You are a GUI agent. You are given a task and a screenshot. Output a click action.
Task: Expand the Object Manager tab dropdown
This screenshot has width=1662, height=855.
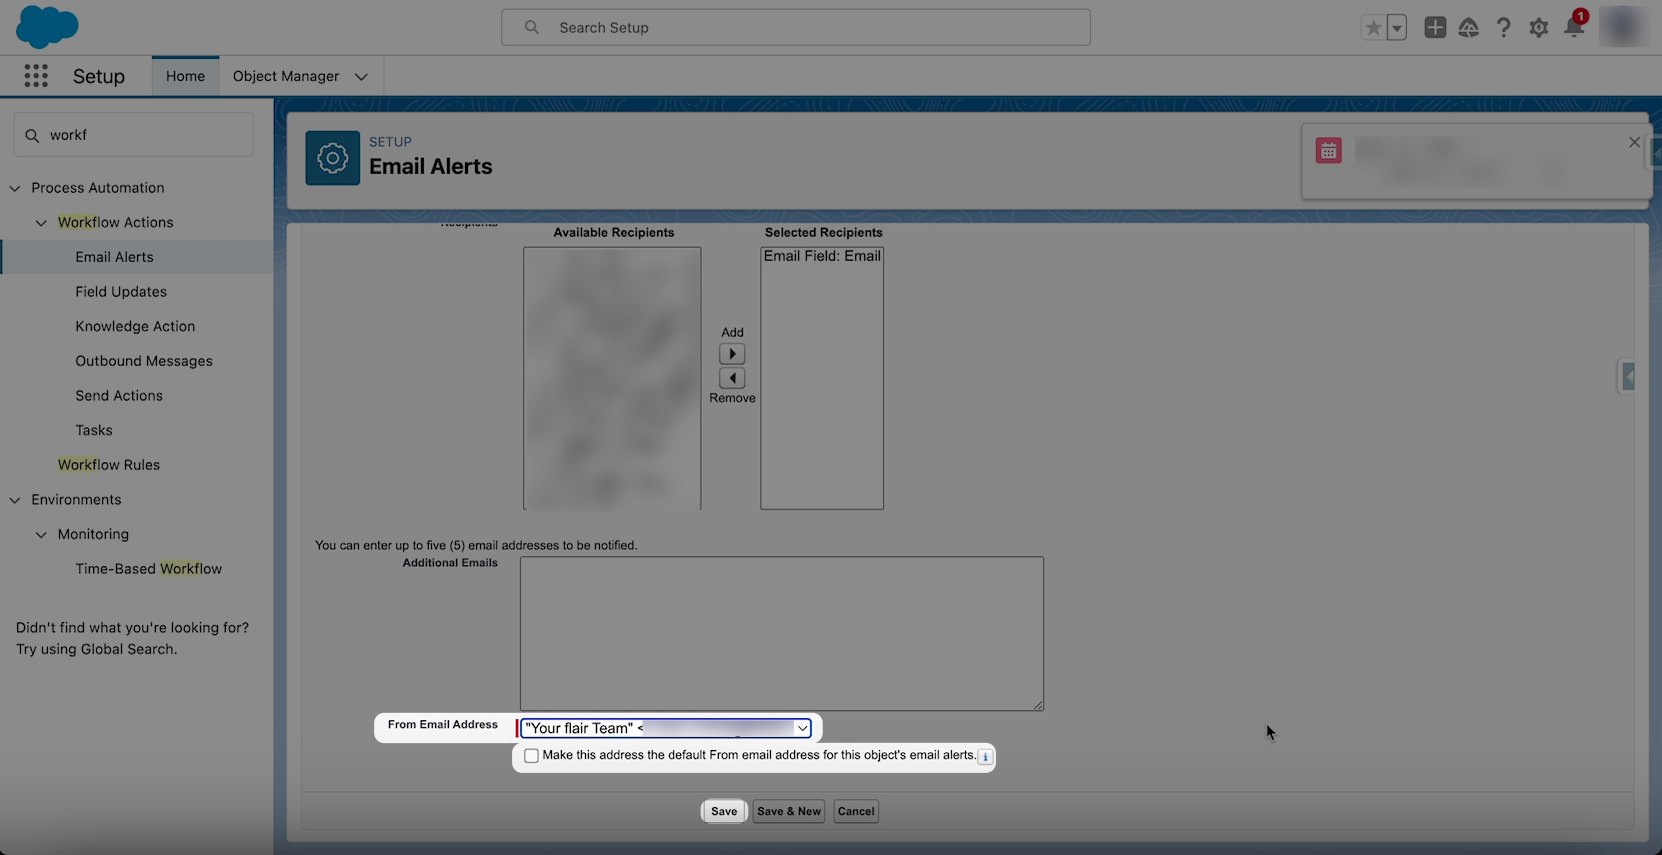pos(361,77)
